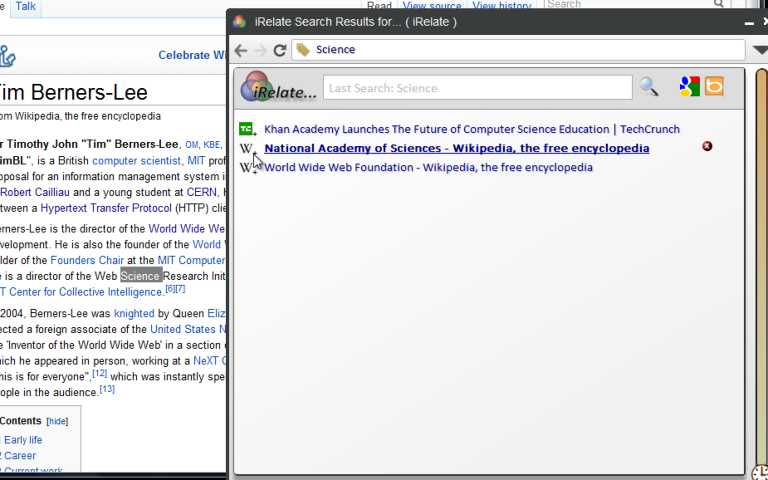Image resolution: width=768 pixels, height=480 pixels.
Task: Click the Science address bar text
Action: [336, 49]
